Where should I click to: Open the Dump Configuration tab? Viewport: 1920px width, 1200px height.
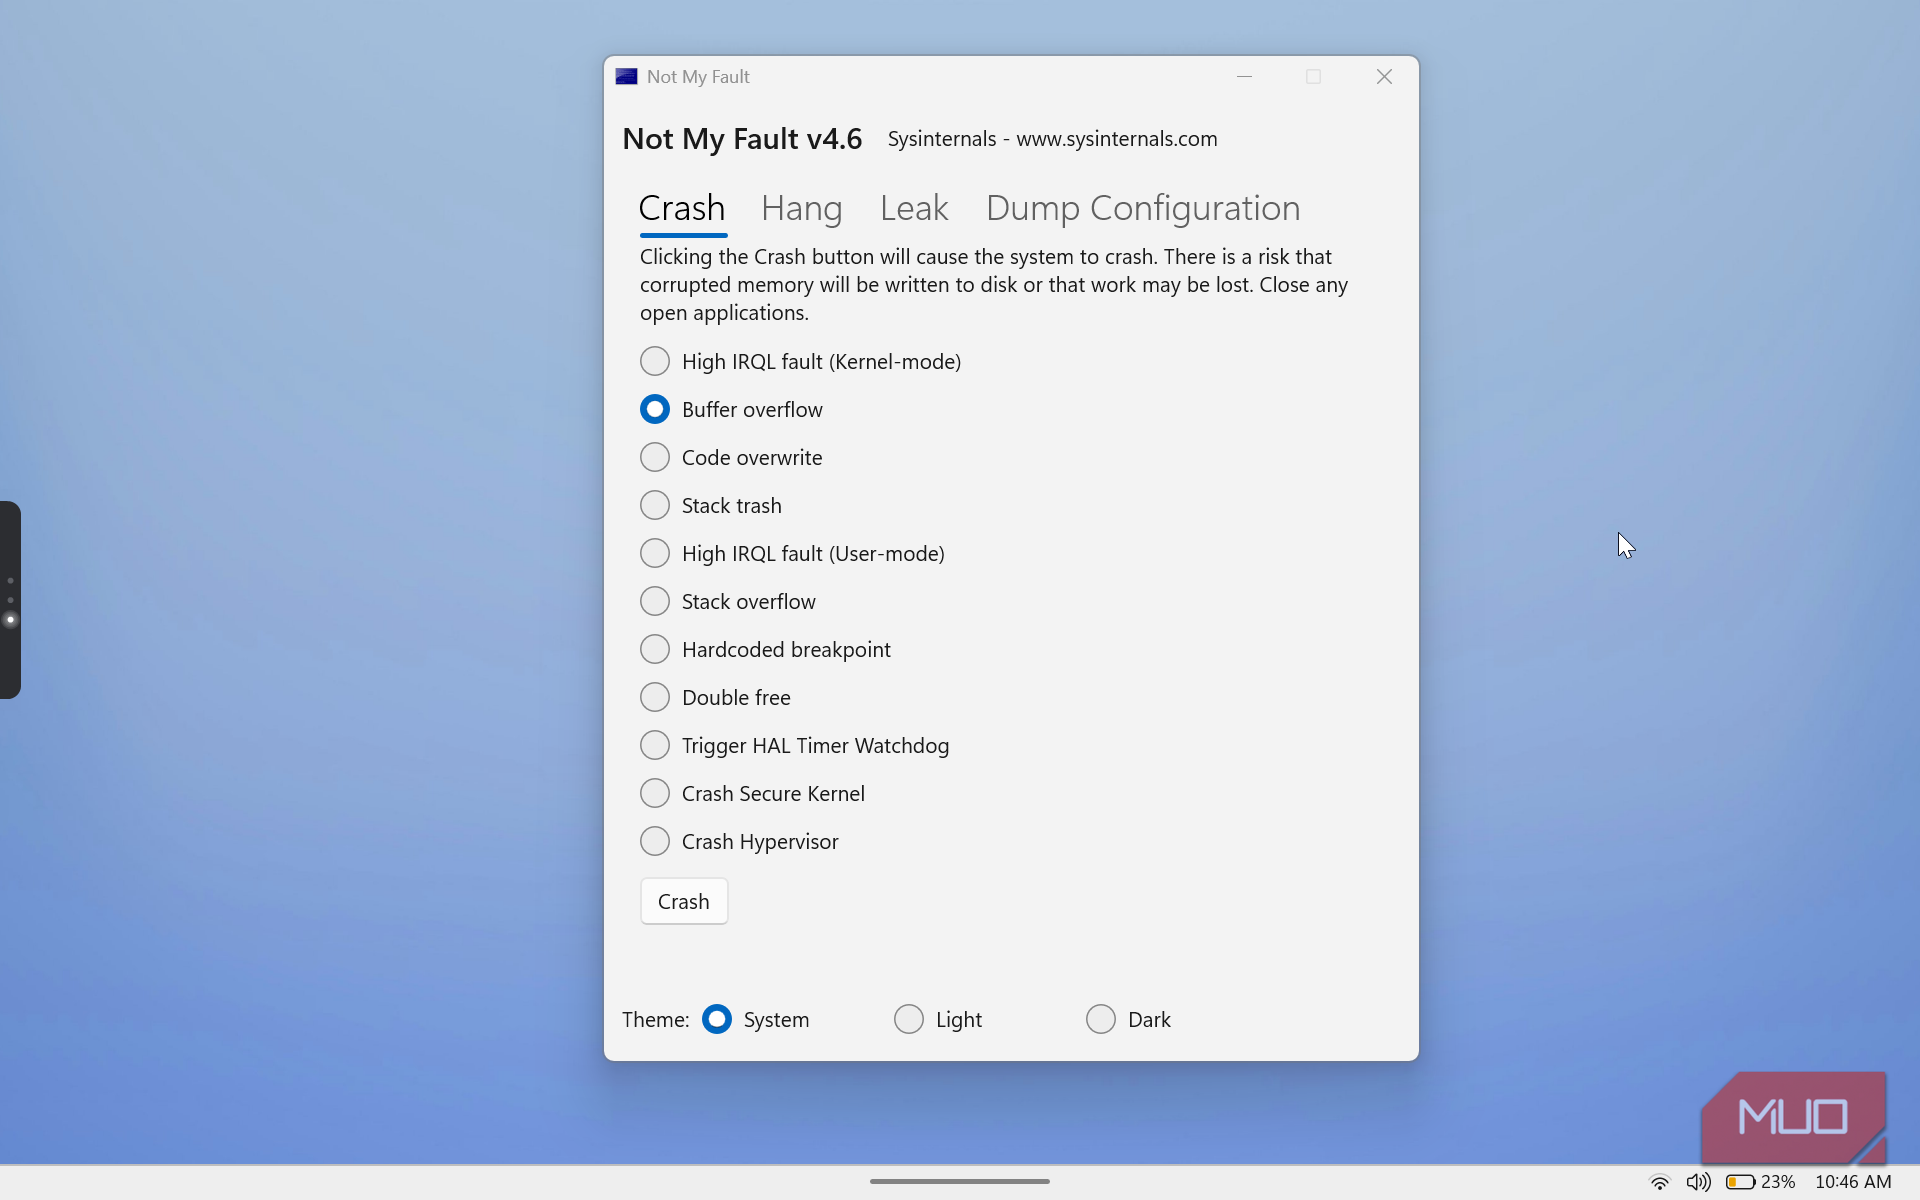[x=1143, y=208]
